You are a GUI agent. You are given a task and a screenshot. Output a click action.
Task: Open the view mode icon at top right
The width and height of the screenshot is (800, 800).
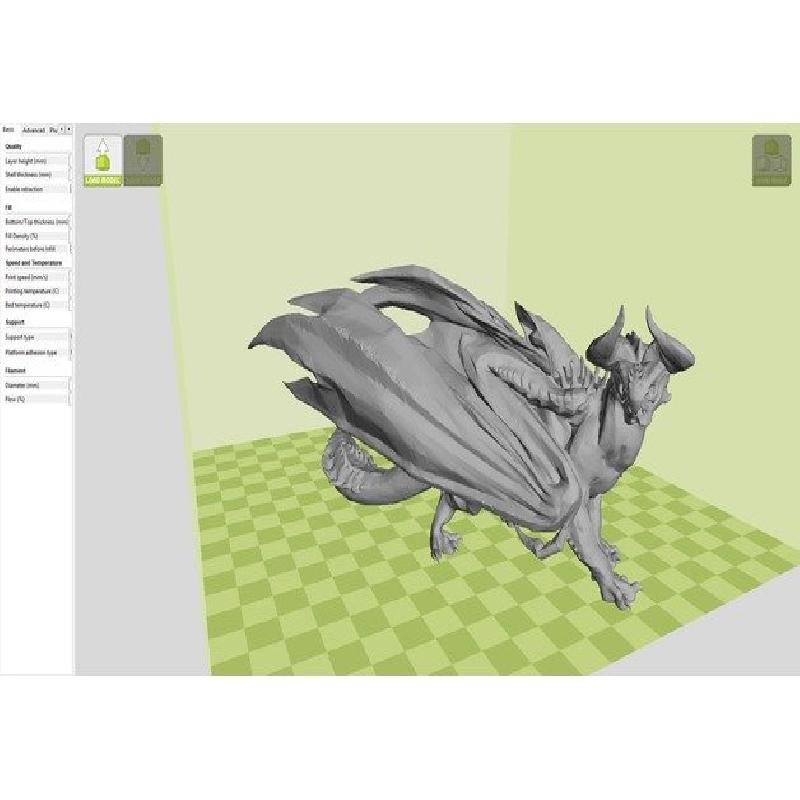click(771, 160)
